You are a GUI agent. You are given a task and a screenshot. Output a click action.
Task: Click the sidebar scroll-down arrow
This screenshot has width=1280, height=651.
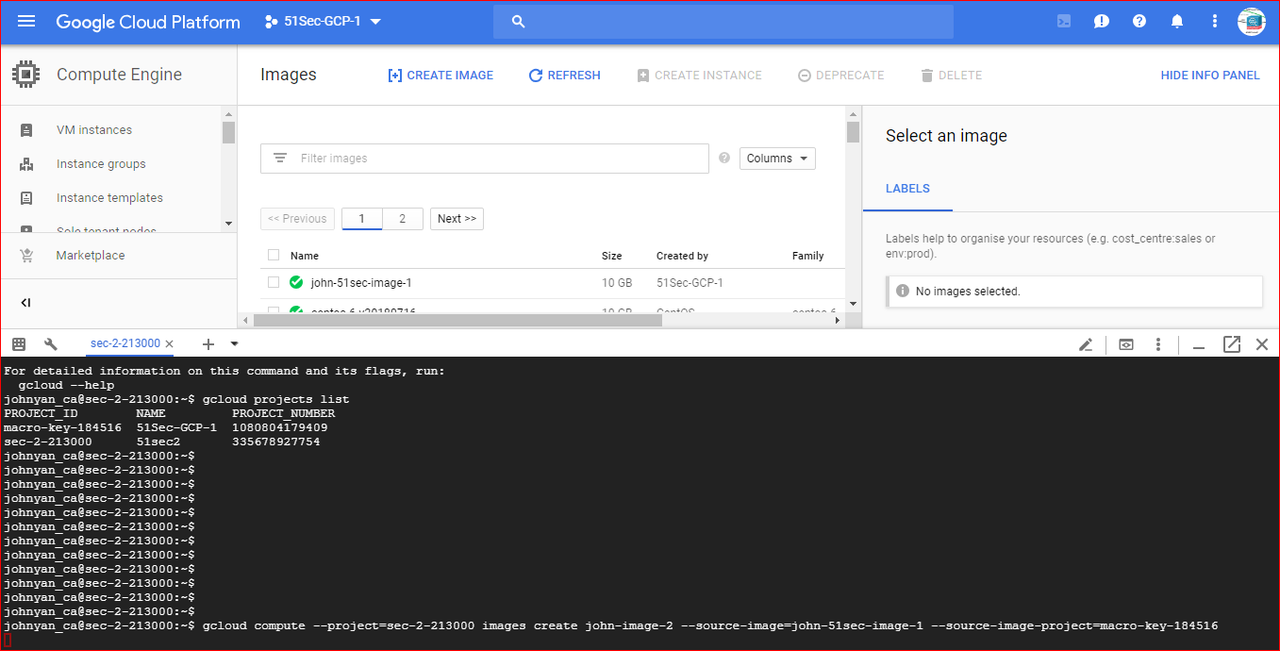(228, 223)
